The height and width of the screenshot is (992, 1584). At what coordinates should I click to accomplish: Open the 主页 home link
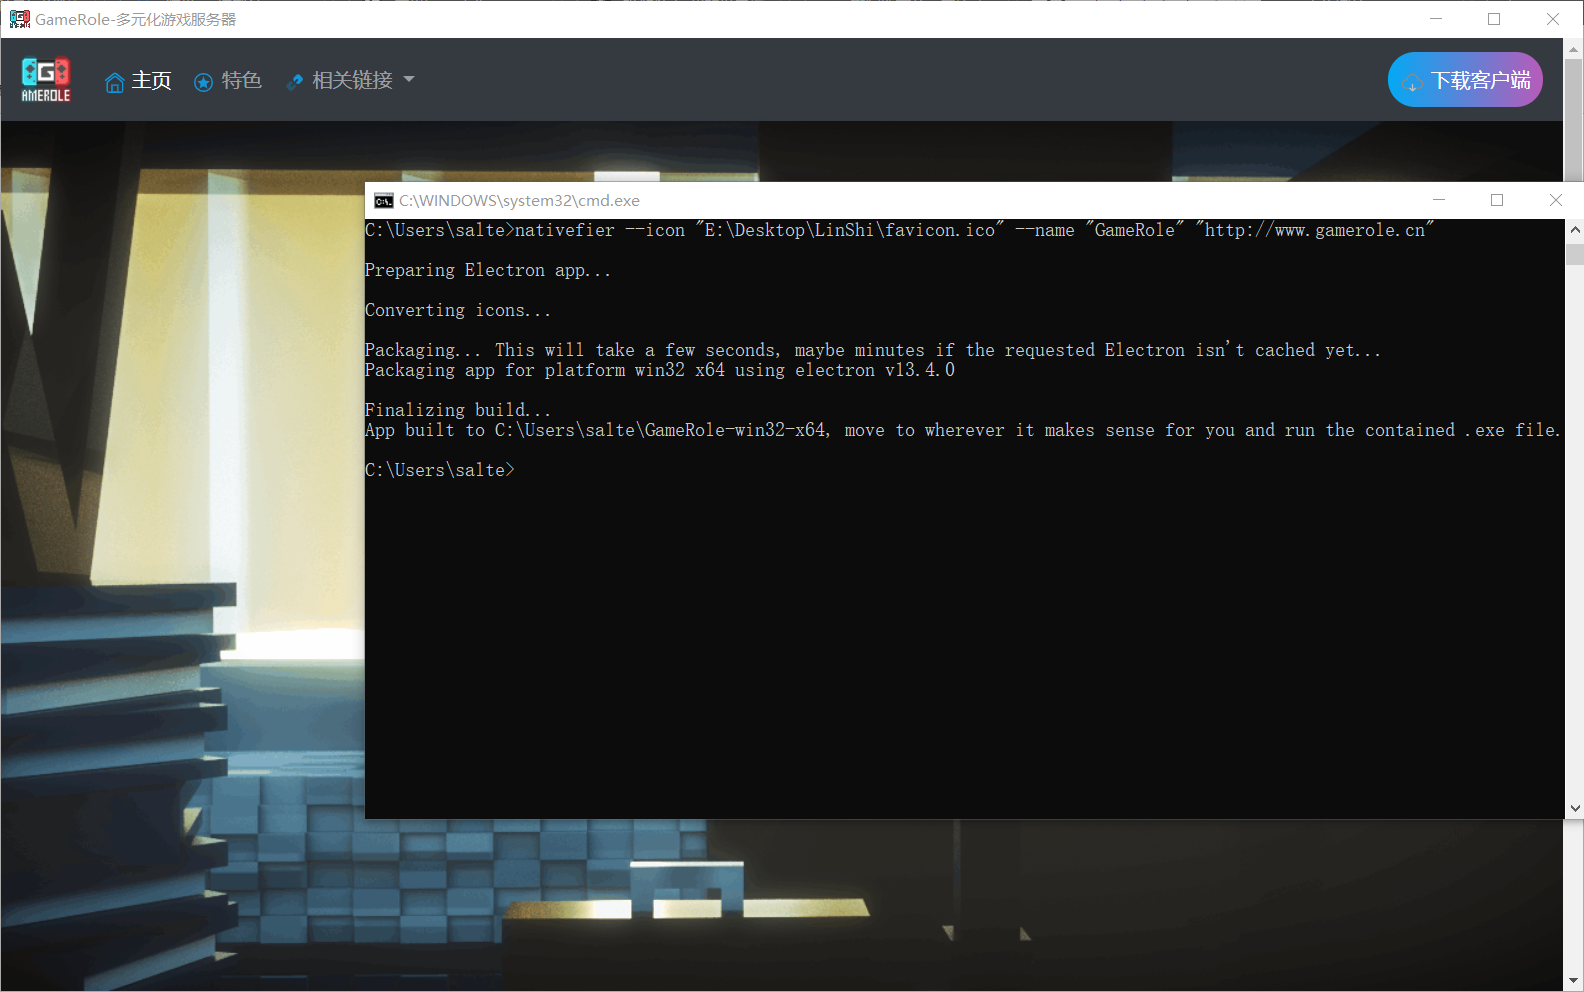click(138, 80)
